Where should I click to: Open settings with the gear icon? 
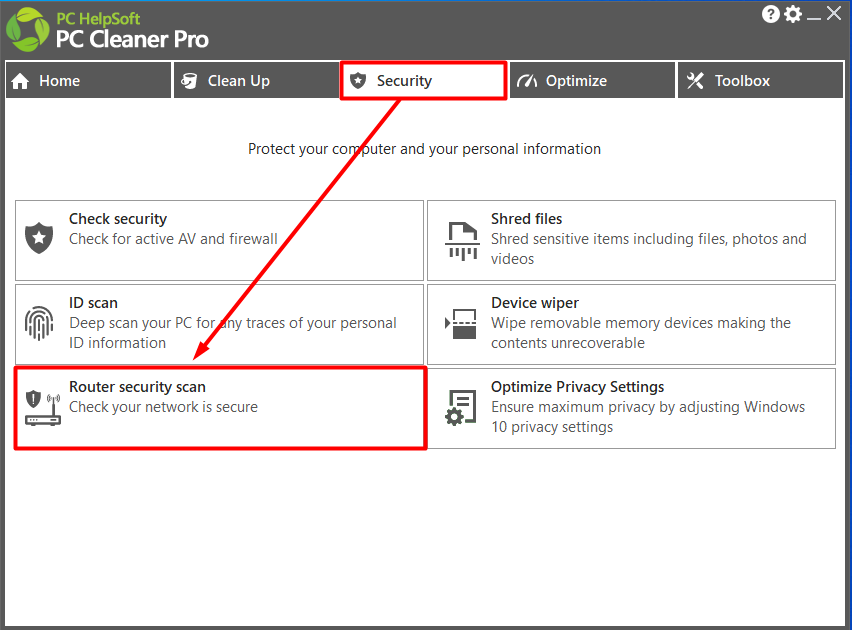793,14
